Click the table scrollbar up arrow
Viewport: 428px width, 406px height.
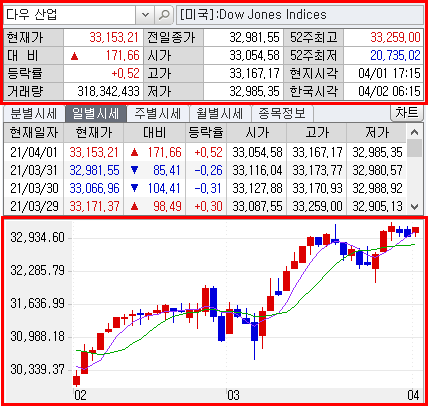click(414, 132)
